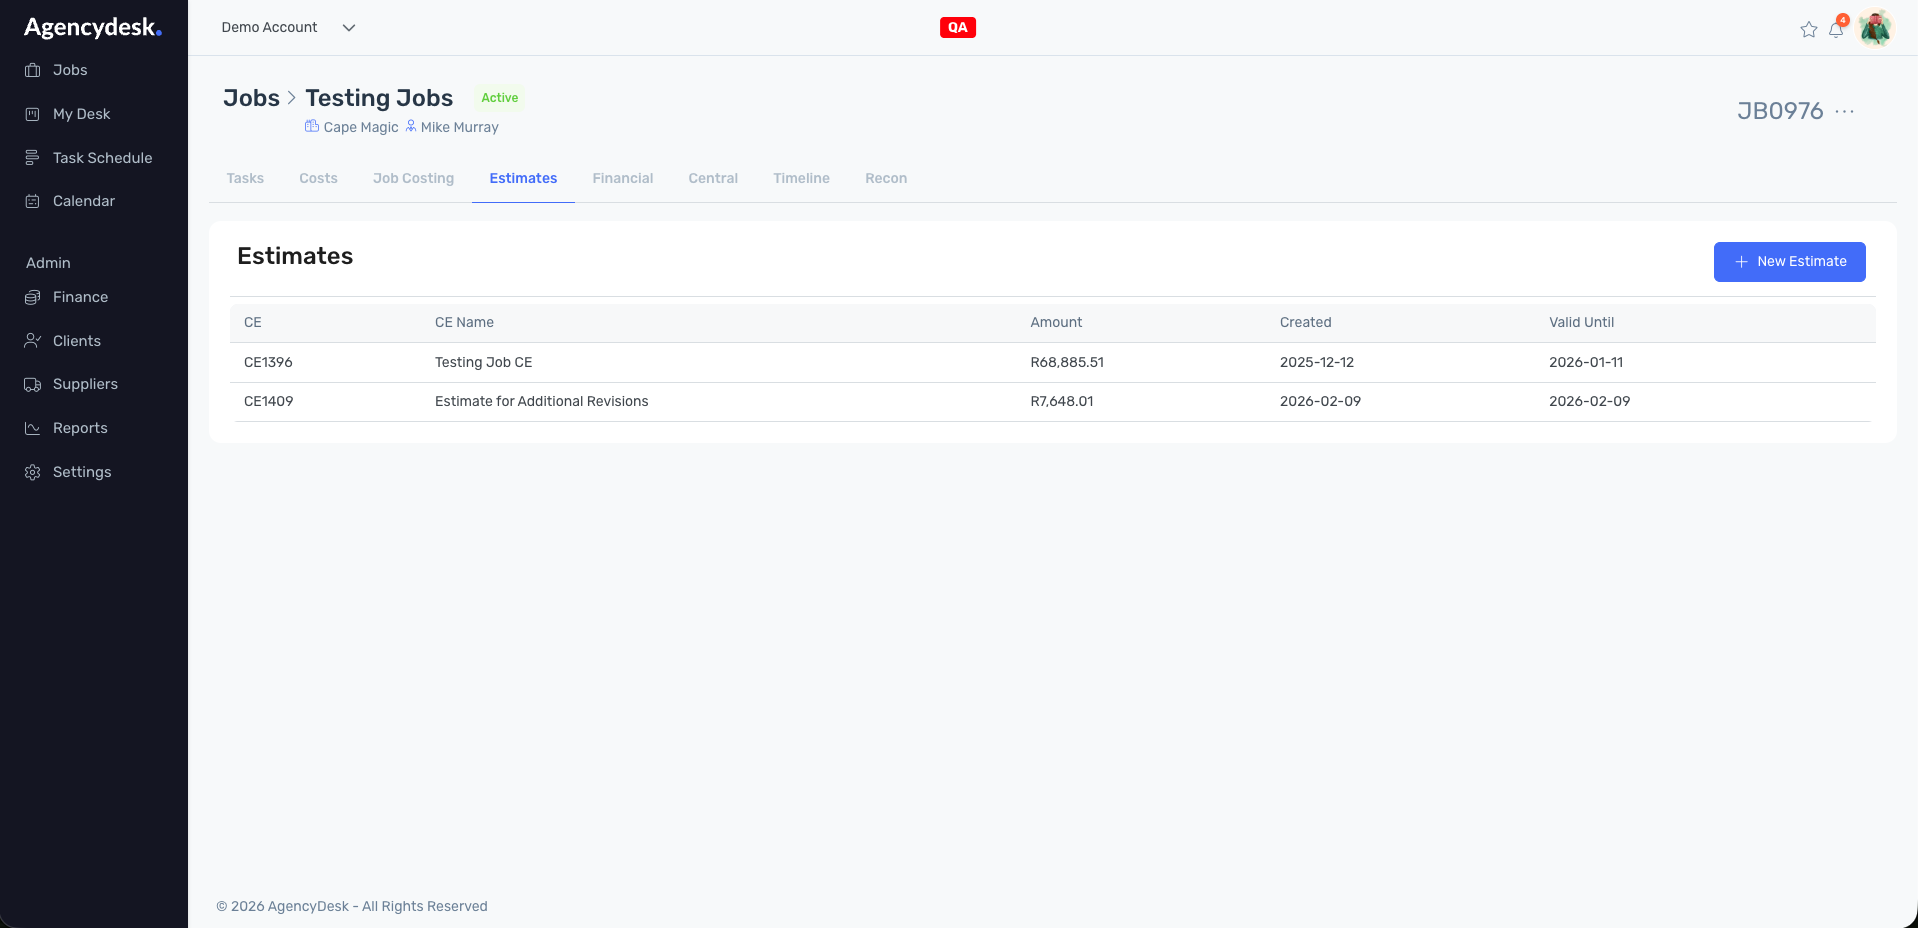
Task: Click the Task Schedule sidebar icon
Action: coord(33,158)
